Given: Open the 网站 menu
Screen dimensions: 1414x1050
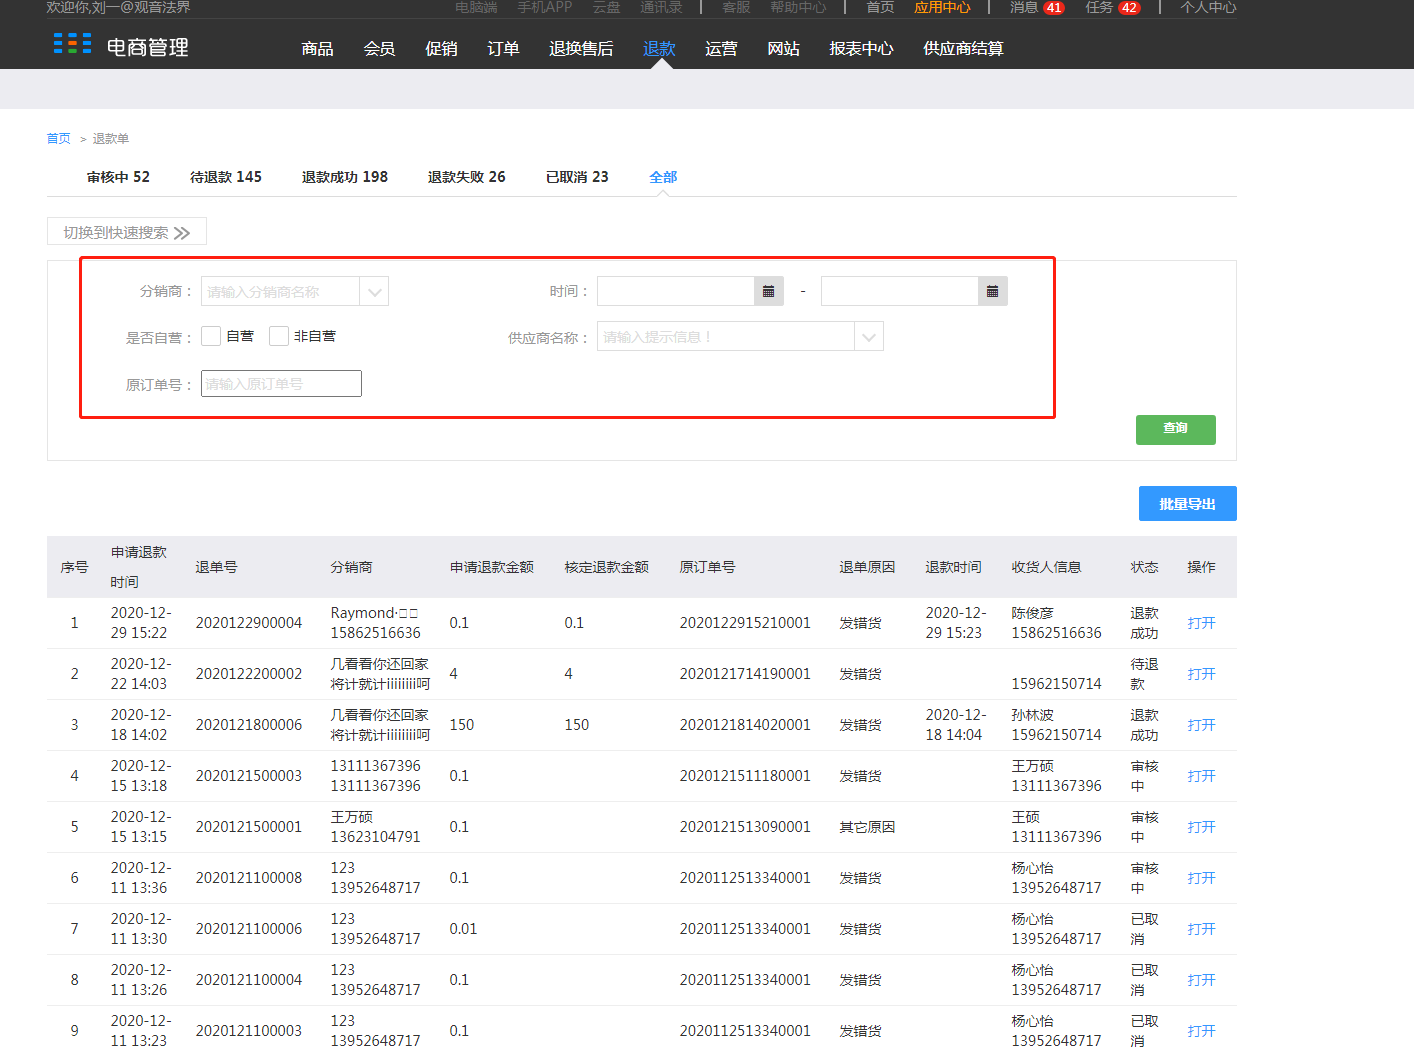Looking at the screenshot, I should [x=783, y=48].
